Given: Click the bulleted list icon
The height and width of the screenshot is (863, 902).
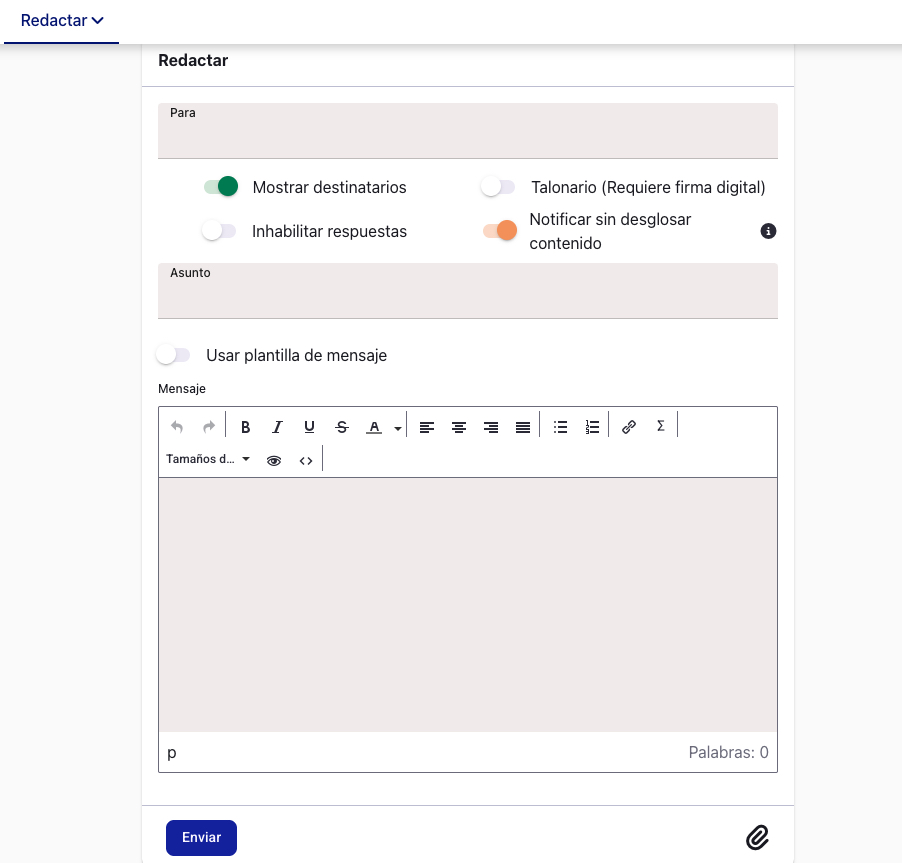Looking at the screenshot, I should click(561, 427).
